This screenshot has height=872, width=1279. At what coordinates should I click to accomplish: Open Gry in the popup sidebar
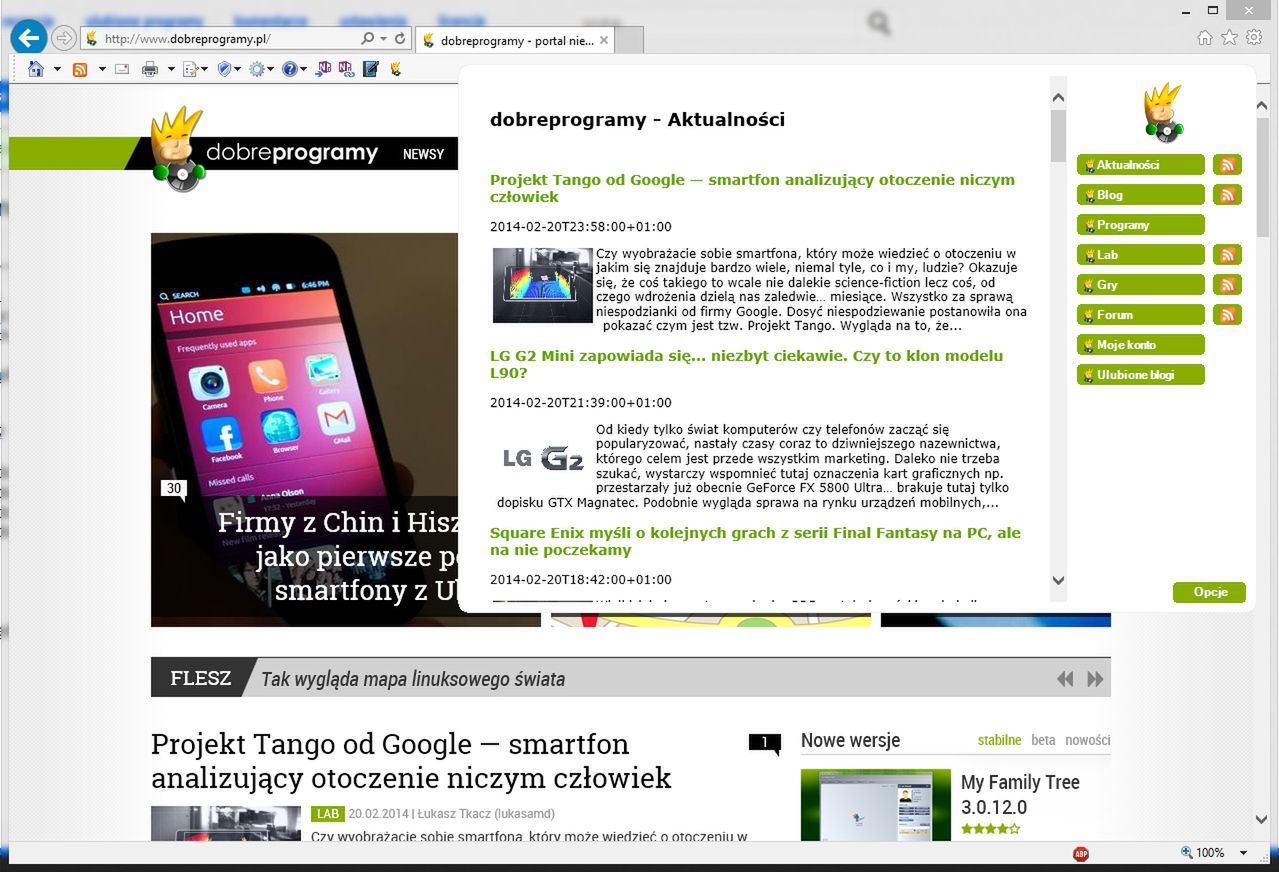tap(1141, 285)
